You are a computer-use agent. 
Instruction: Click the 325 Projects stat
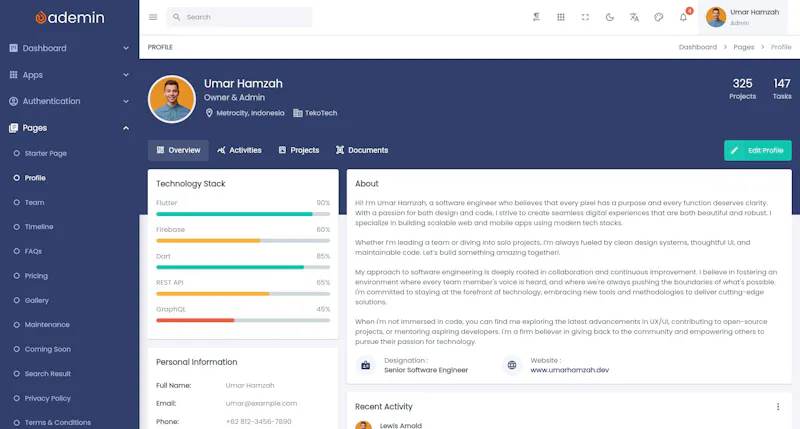pyautogui.click(x=742, y=89)
